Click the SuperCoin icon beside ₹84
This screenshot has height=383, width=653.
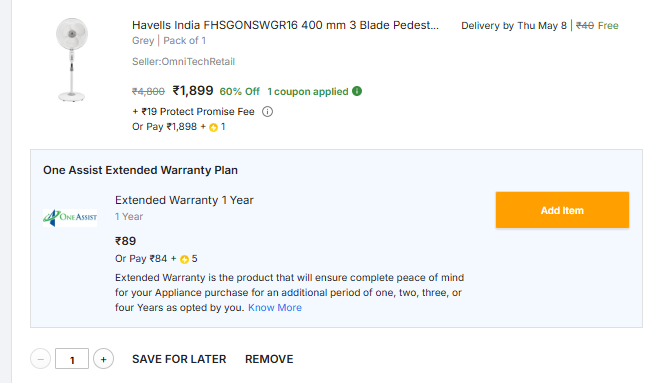[x=184, y=259]
